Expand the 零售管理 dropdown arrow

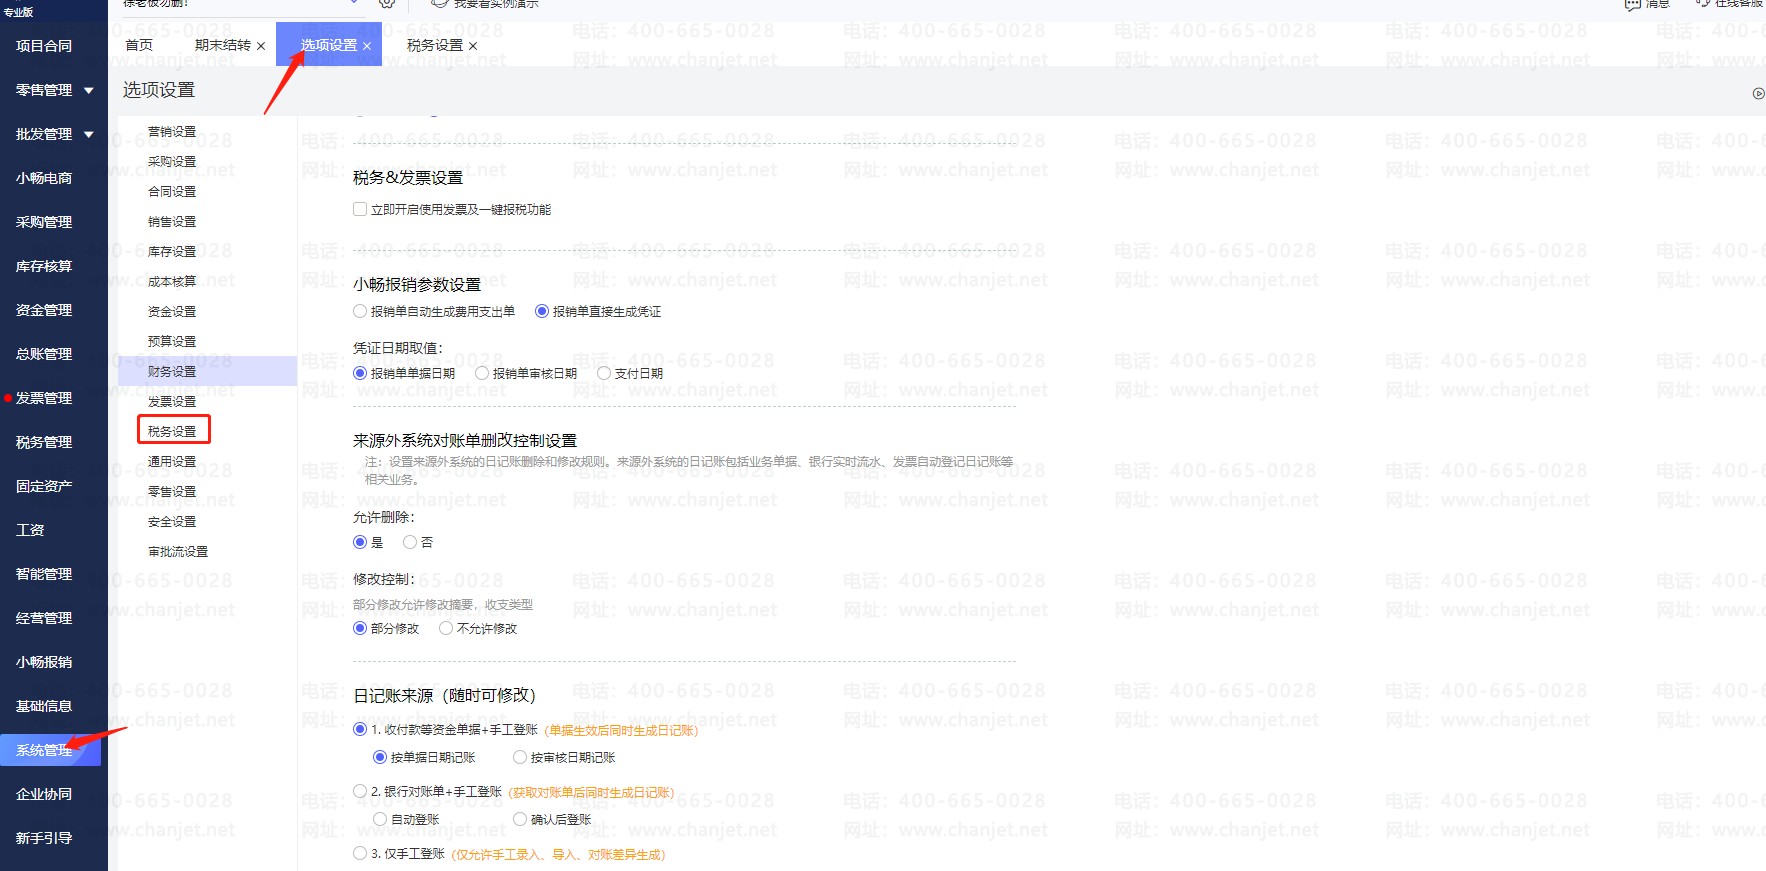(x=89, y=91)
